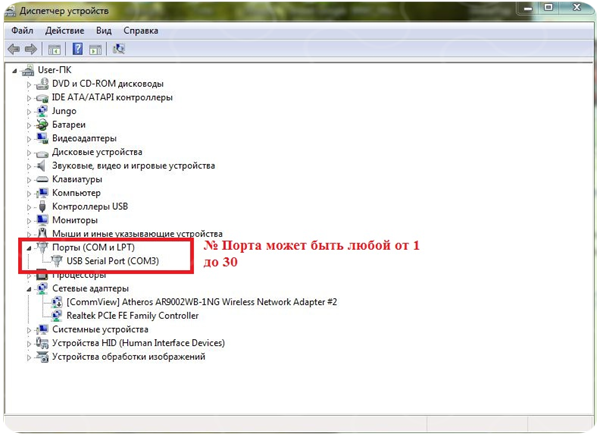Select USB Serial Port (COM3) entry
600x437 pixels.
click(112, 261)
